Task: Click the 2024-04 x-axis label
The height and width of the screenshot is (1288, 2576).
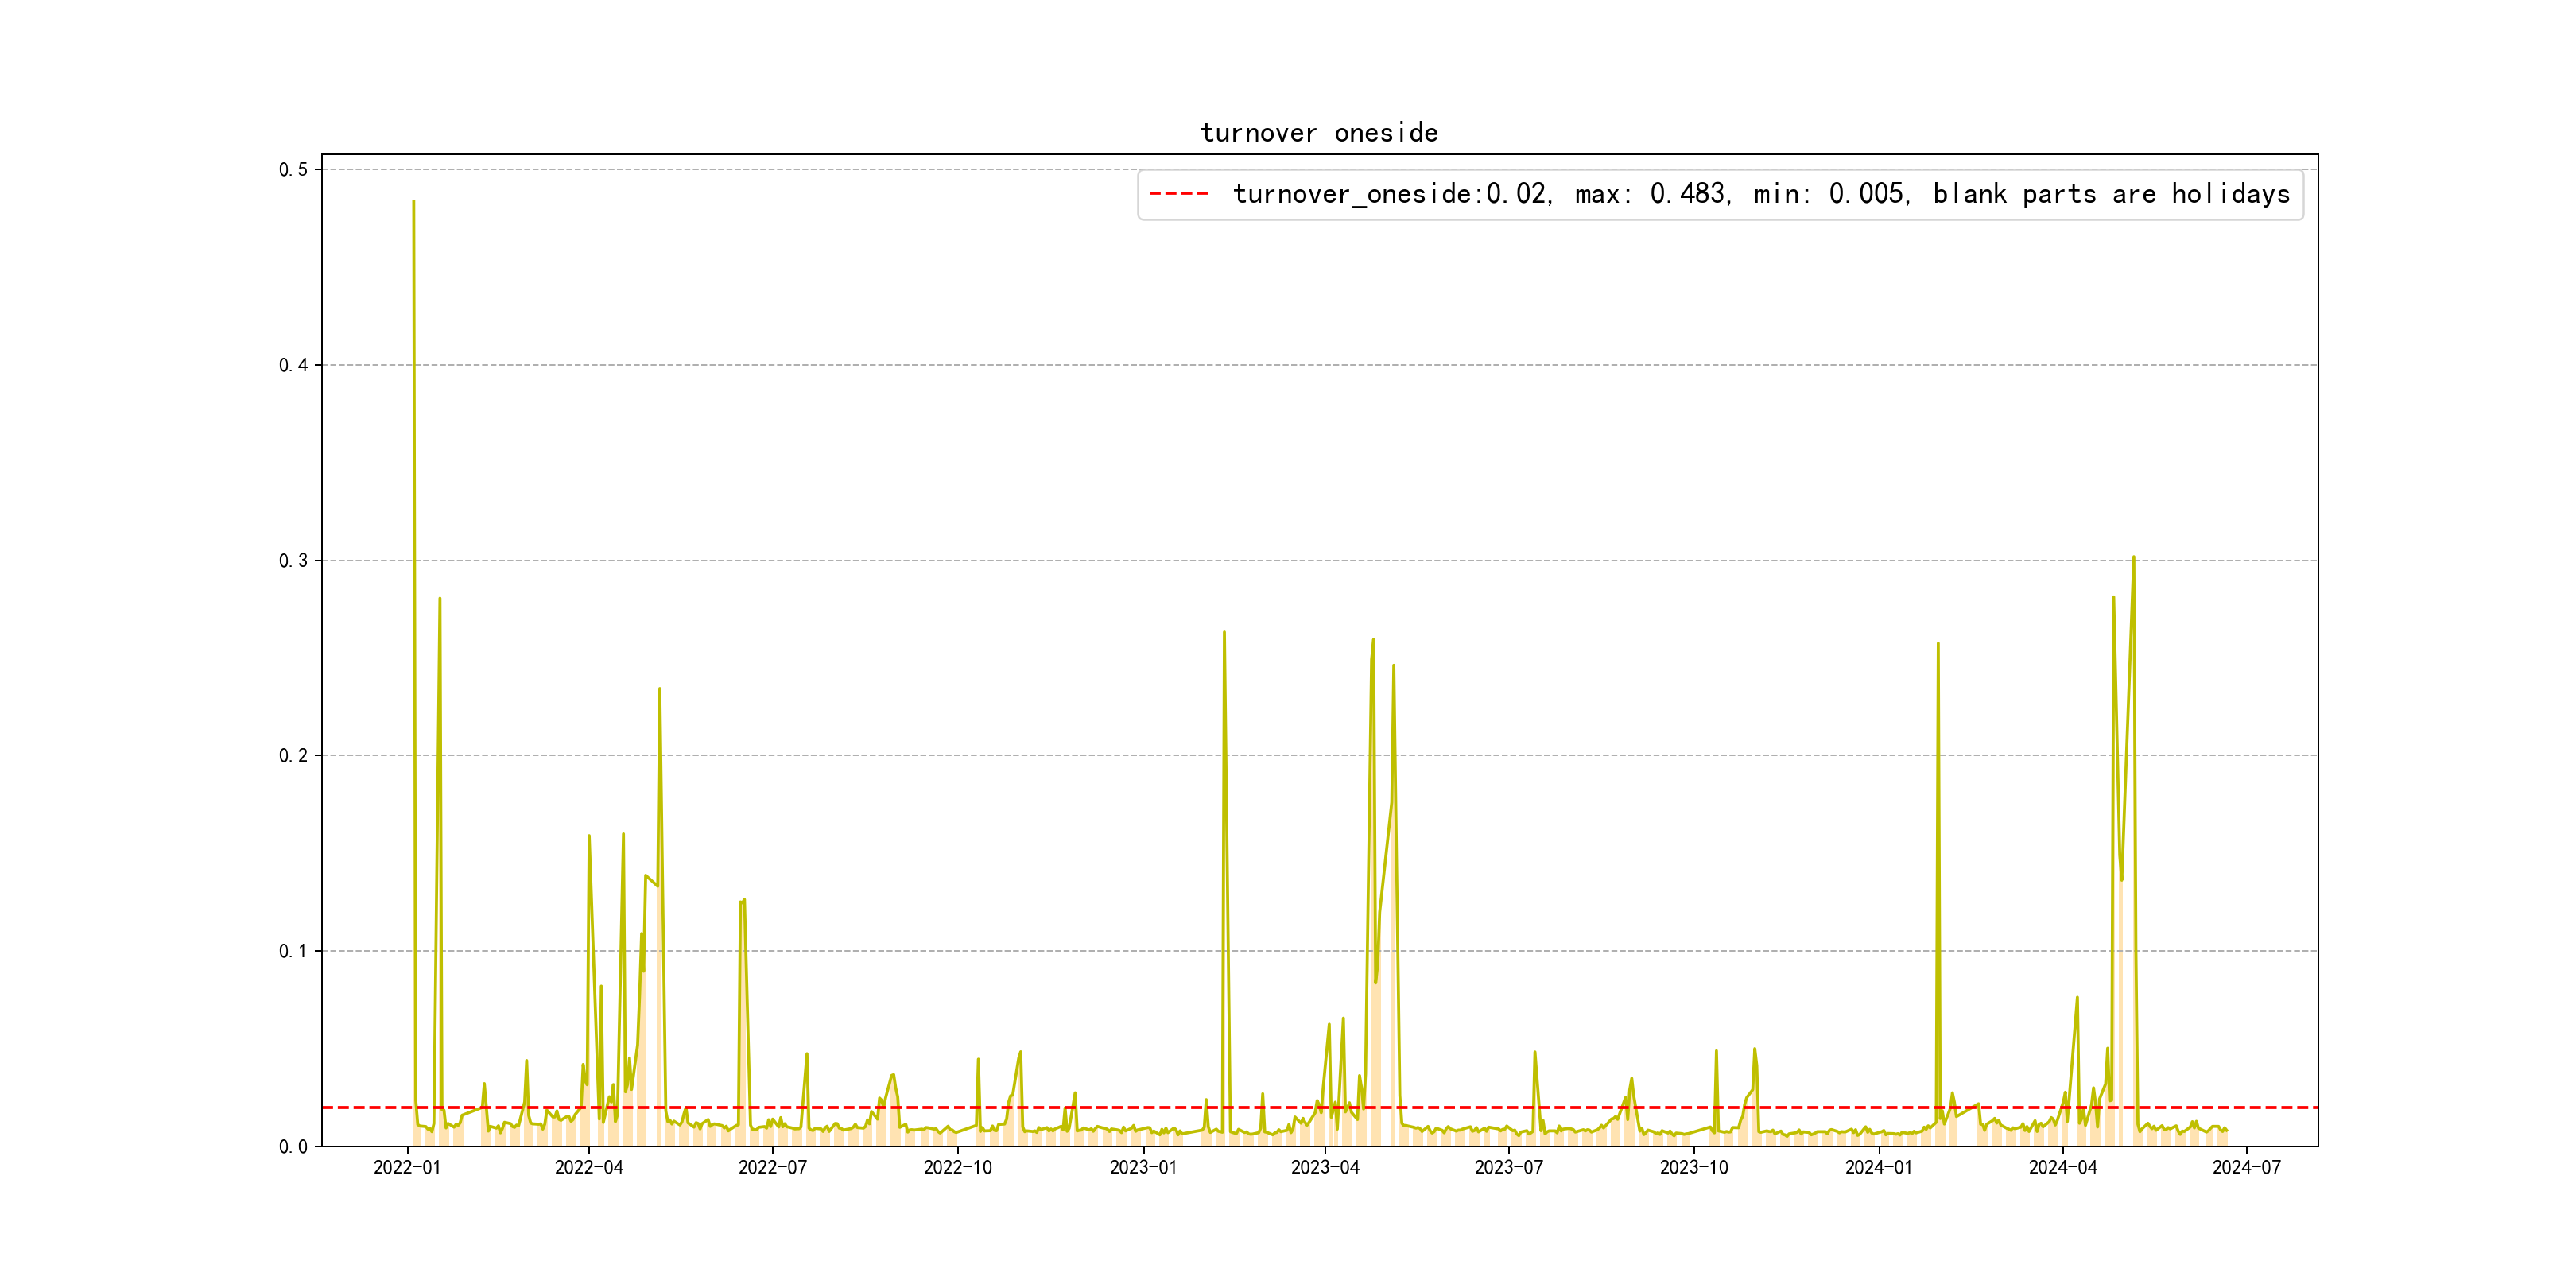Action: (x=2062, y=1167)
